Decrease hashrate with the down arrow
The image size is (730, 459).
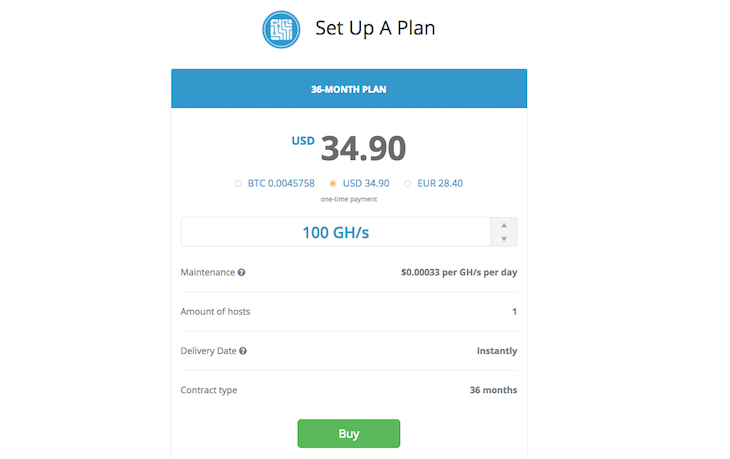point(504,239)
